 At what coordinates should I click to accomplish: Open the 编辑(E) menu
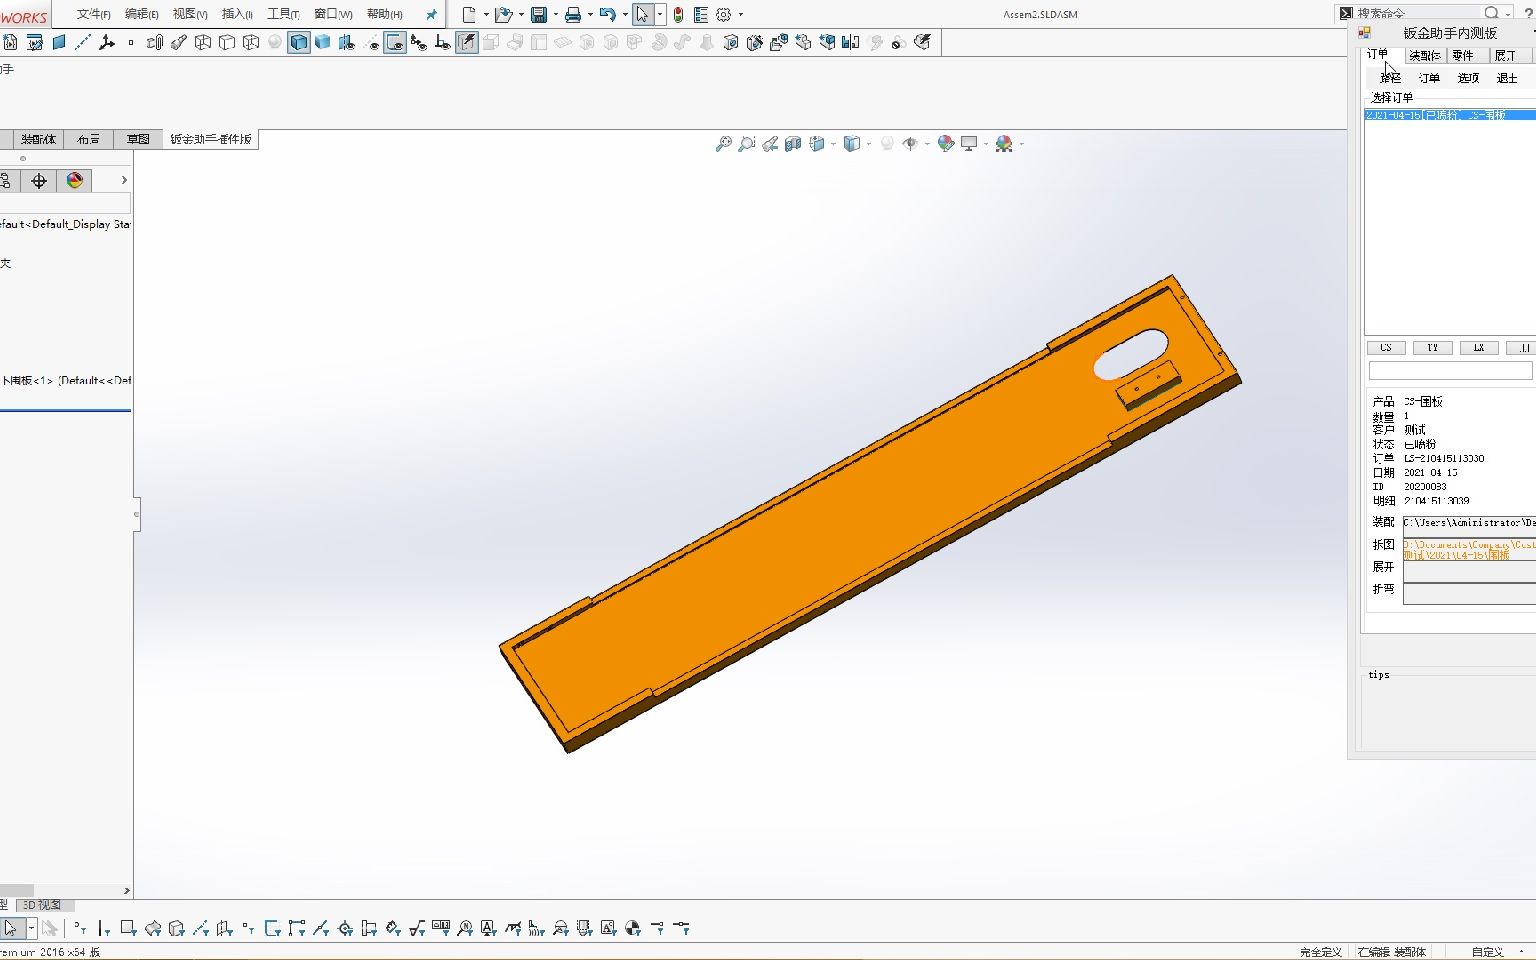(142, 14)
